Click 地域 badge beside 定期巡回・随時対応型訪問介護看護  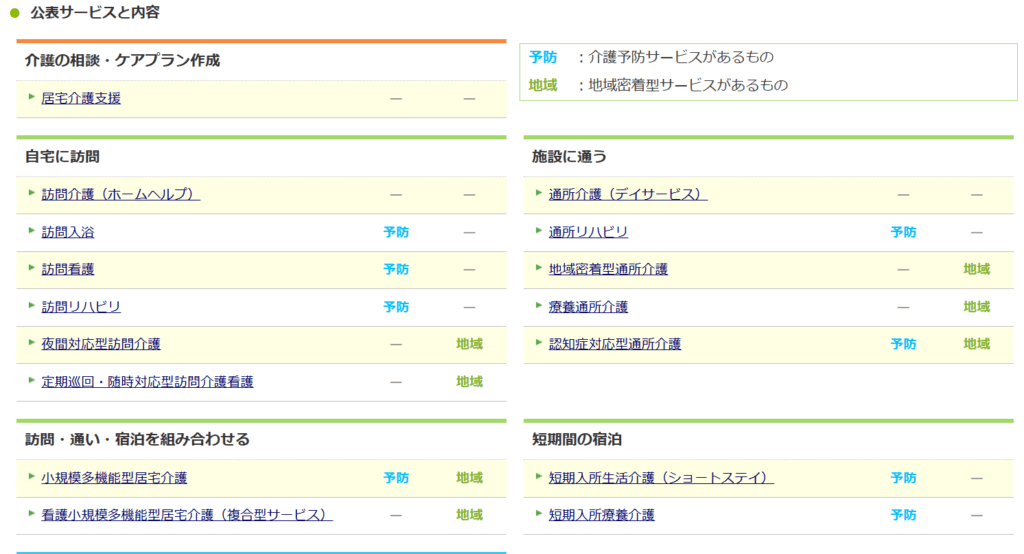click(469, 381)
